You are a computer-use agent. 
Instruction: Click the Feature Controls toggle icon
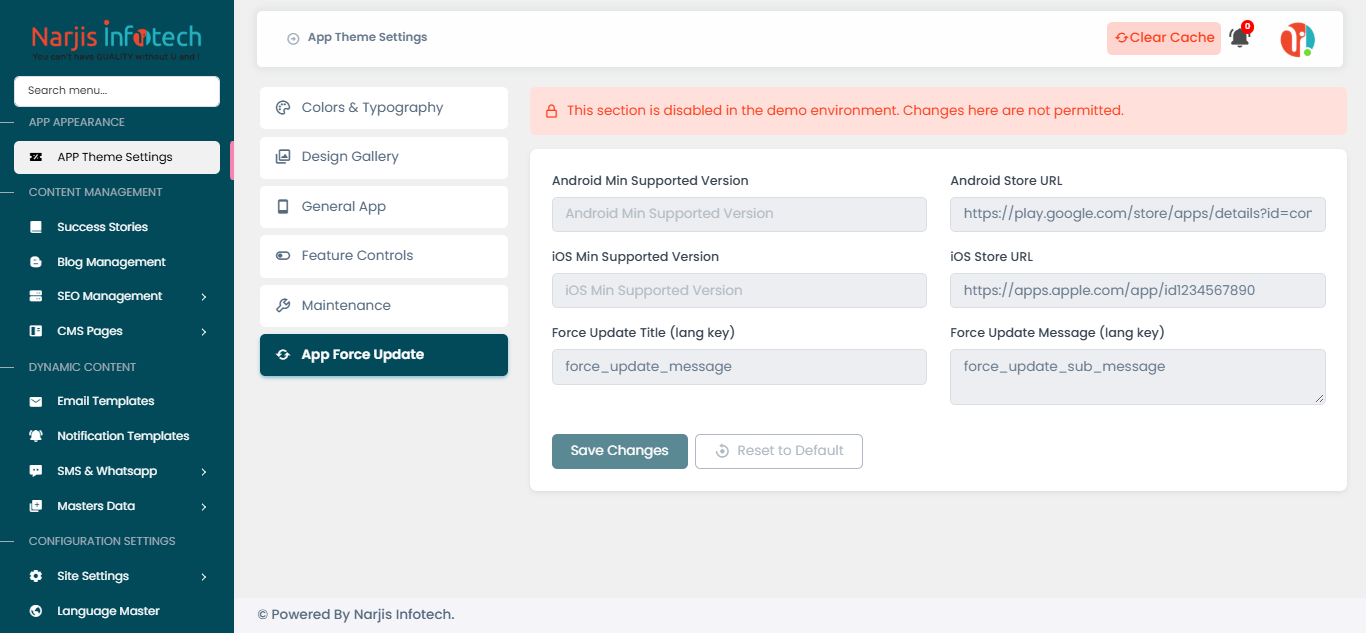tap(283, 256)
